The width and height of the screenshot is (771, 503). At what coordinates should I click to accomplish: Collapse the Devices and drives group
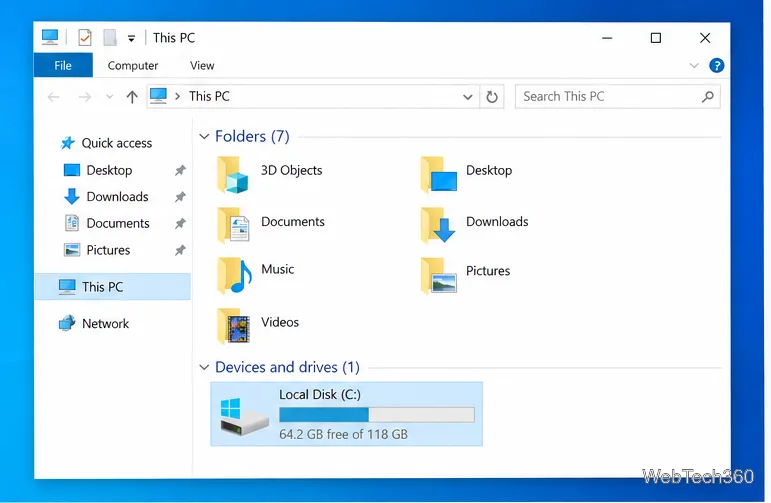(204, 367)
